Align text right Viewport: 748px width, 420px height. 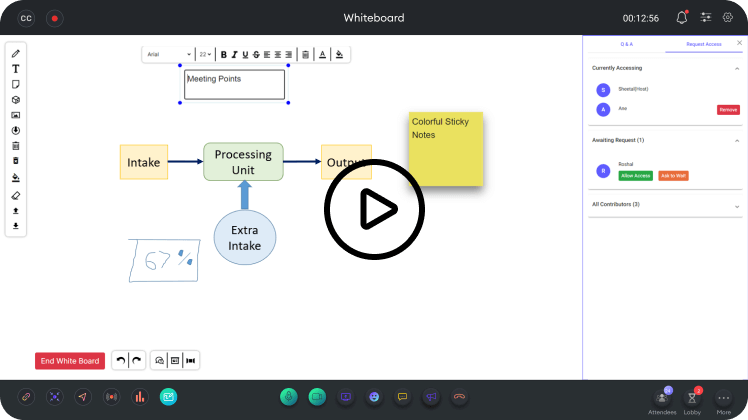tap(289, 55)
